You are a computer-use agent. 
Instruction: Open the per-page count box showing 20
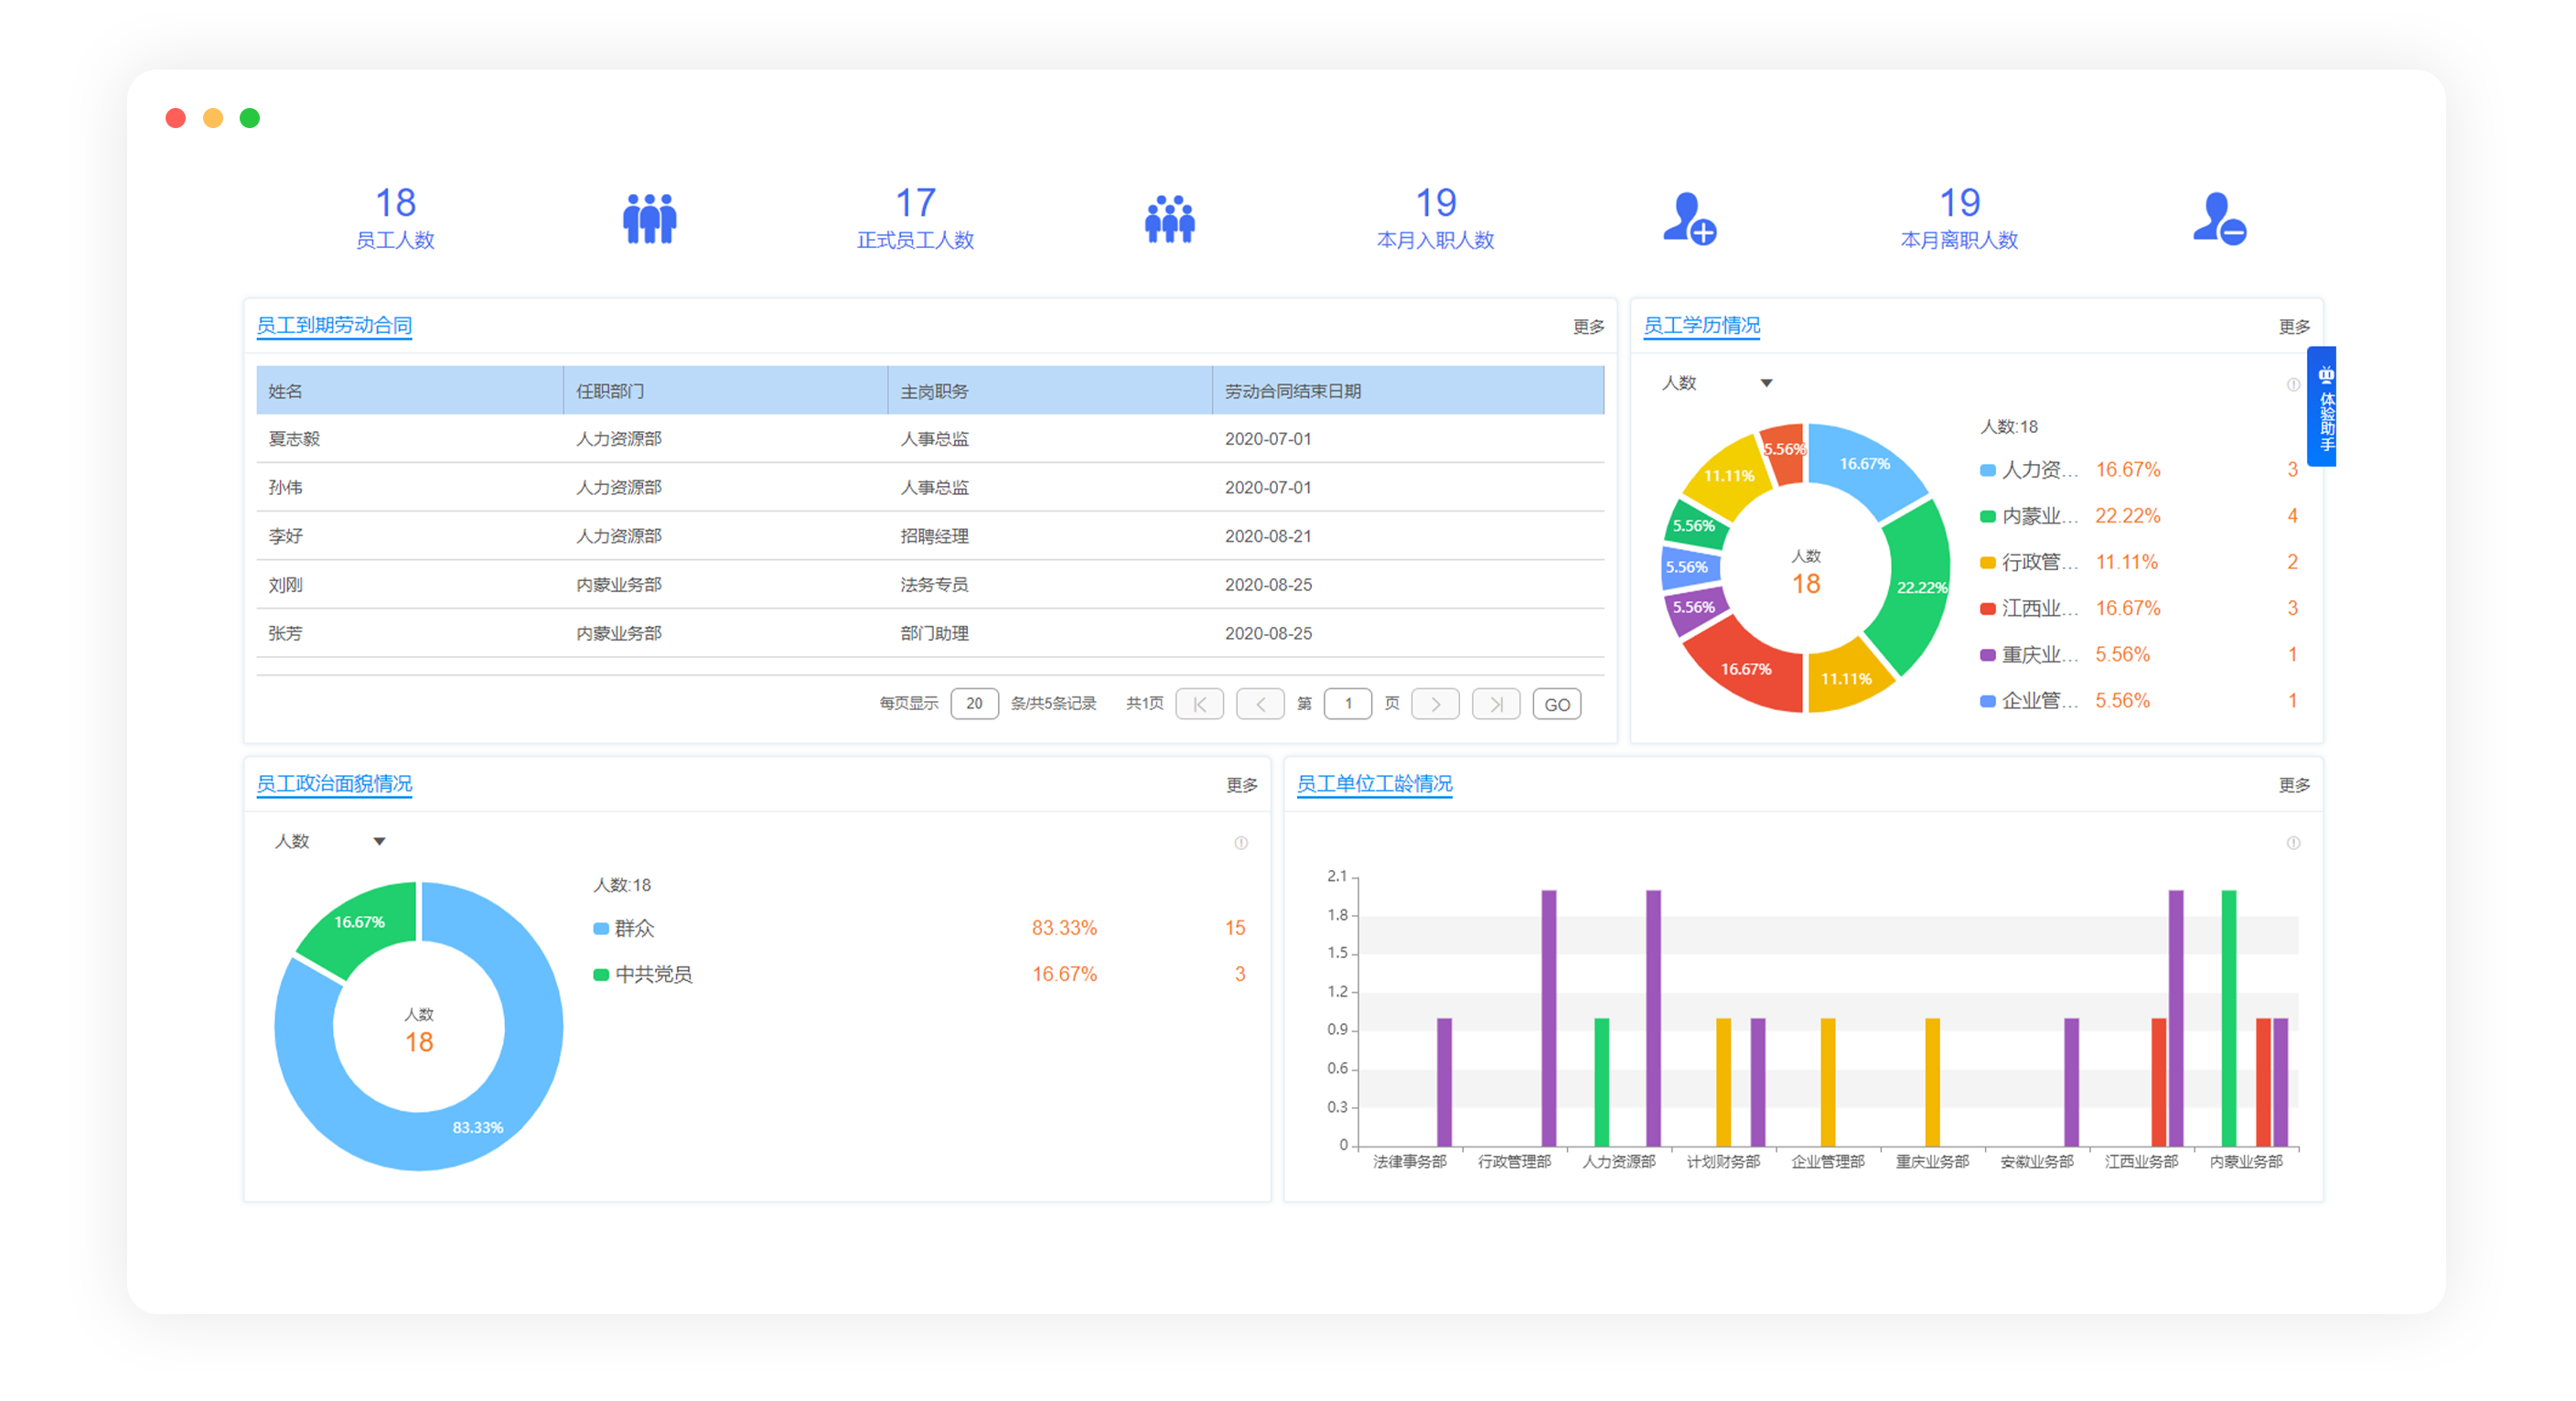(974, 704)
